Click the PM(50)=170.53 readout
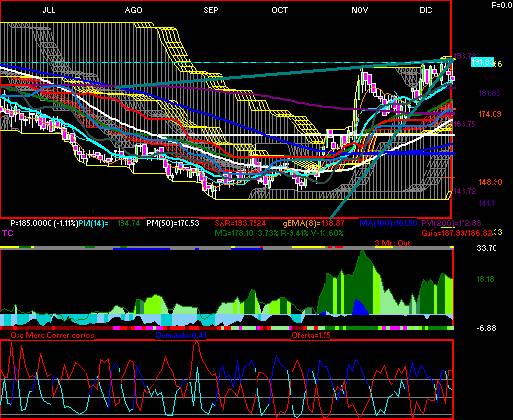 [x=173, y=223]
